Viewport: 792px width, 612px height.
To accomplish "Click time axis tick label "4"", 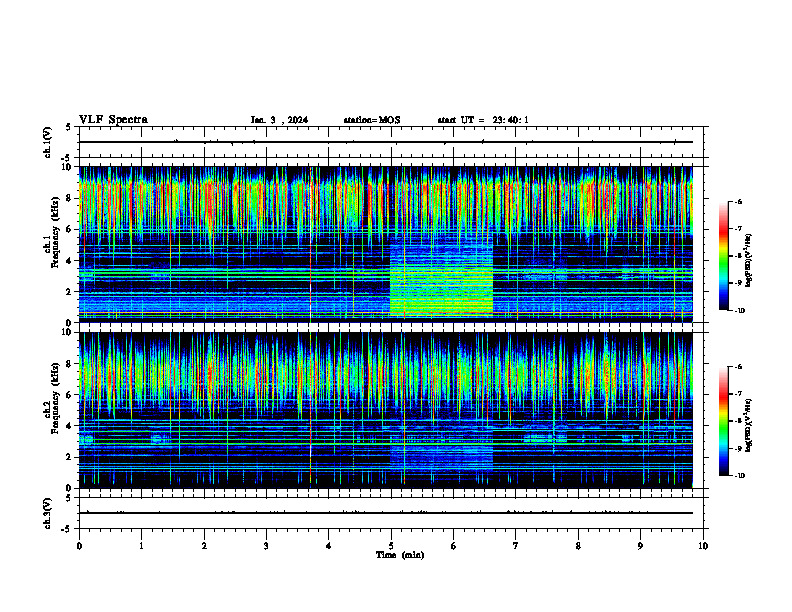I will (329, 546).
